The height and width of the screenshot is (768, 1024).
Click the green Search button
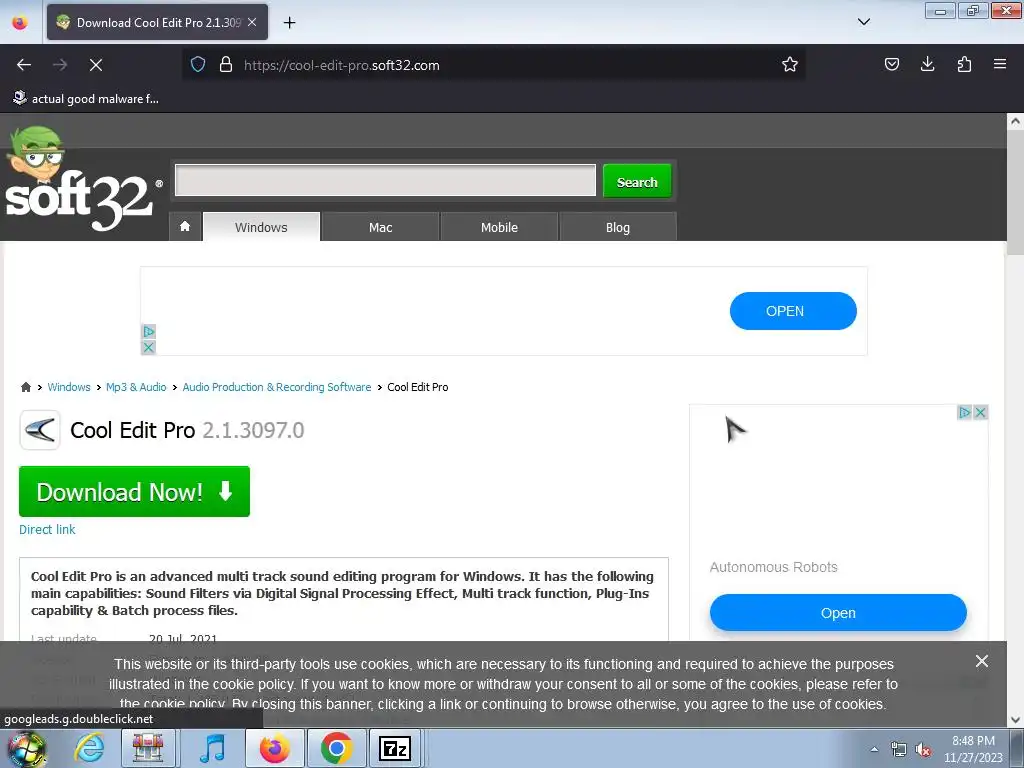(637, 182)
